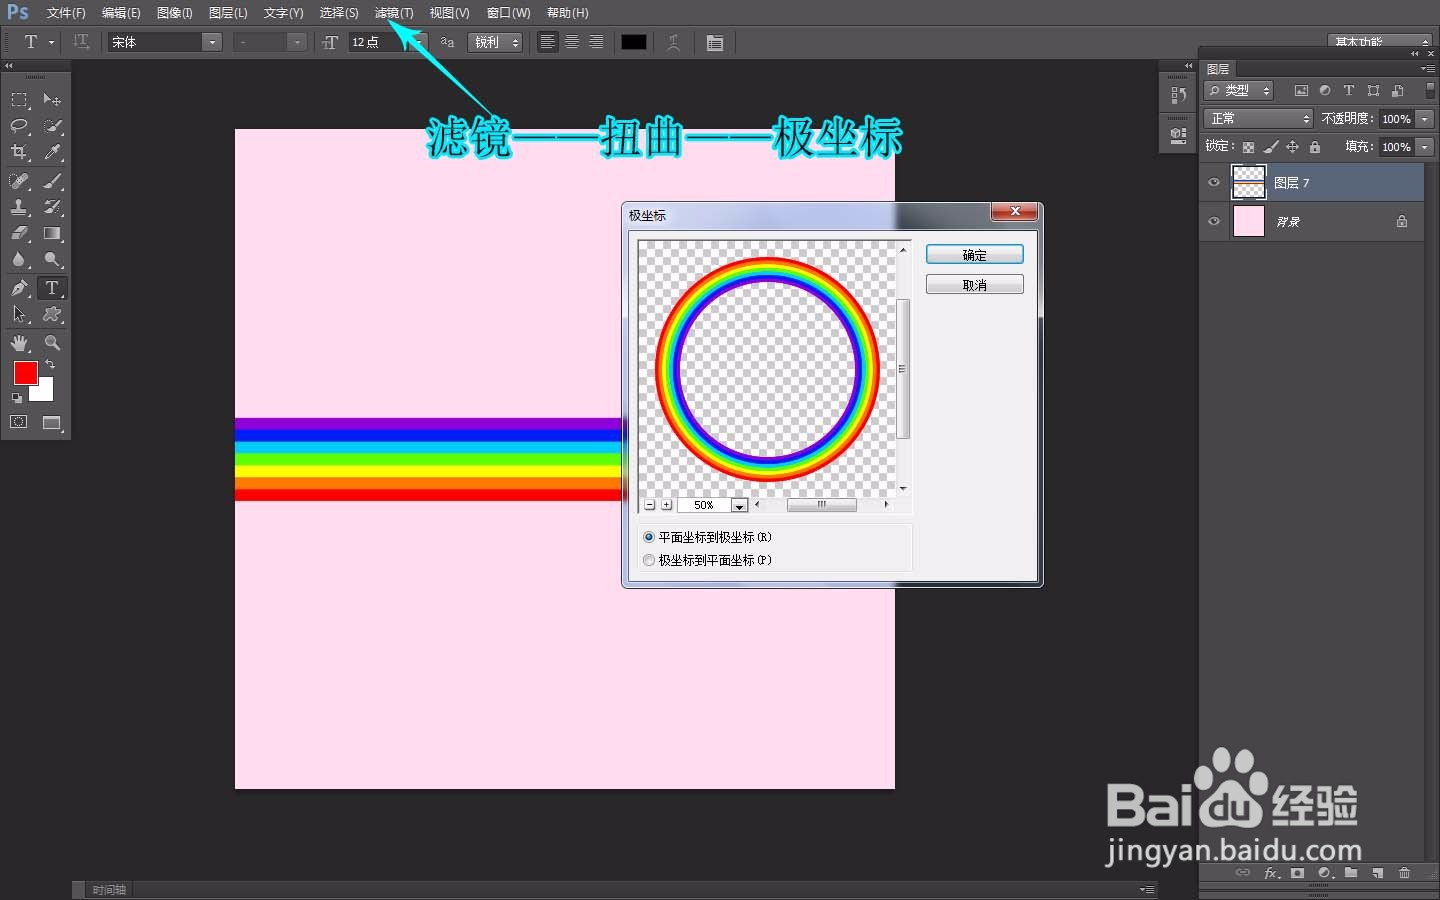Open Create Warped Text option
Image resolution: width=1440 pixels, height=900 pixels.
coord(674,42)
